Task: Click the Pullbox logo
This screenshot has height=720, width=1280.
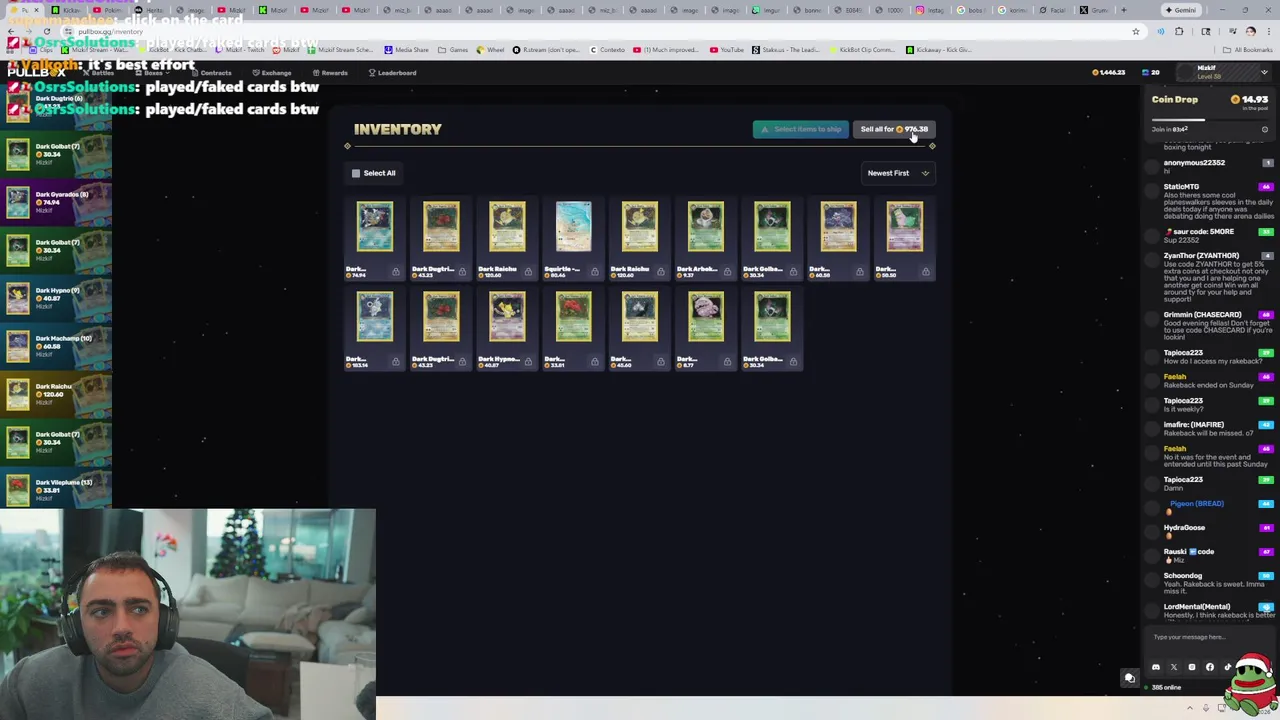Action: (36, 72)
